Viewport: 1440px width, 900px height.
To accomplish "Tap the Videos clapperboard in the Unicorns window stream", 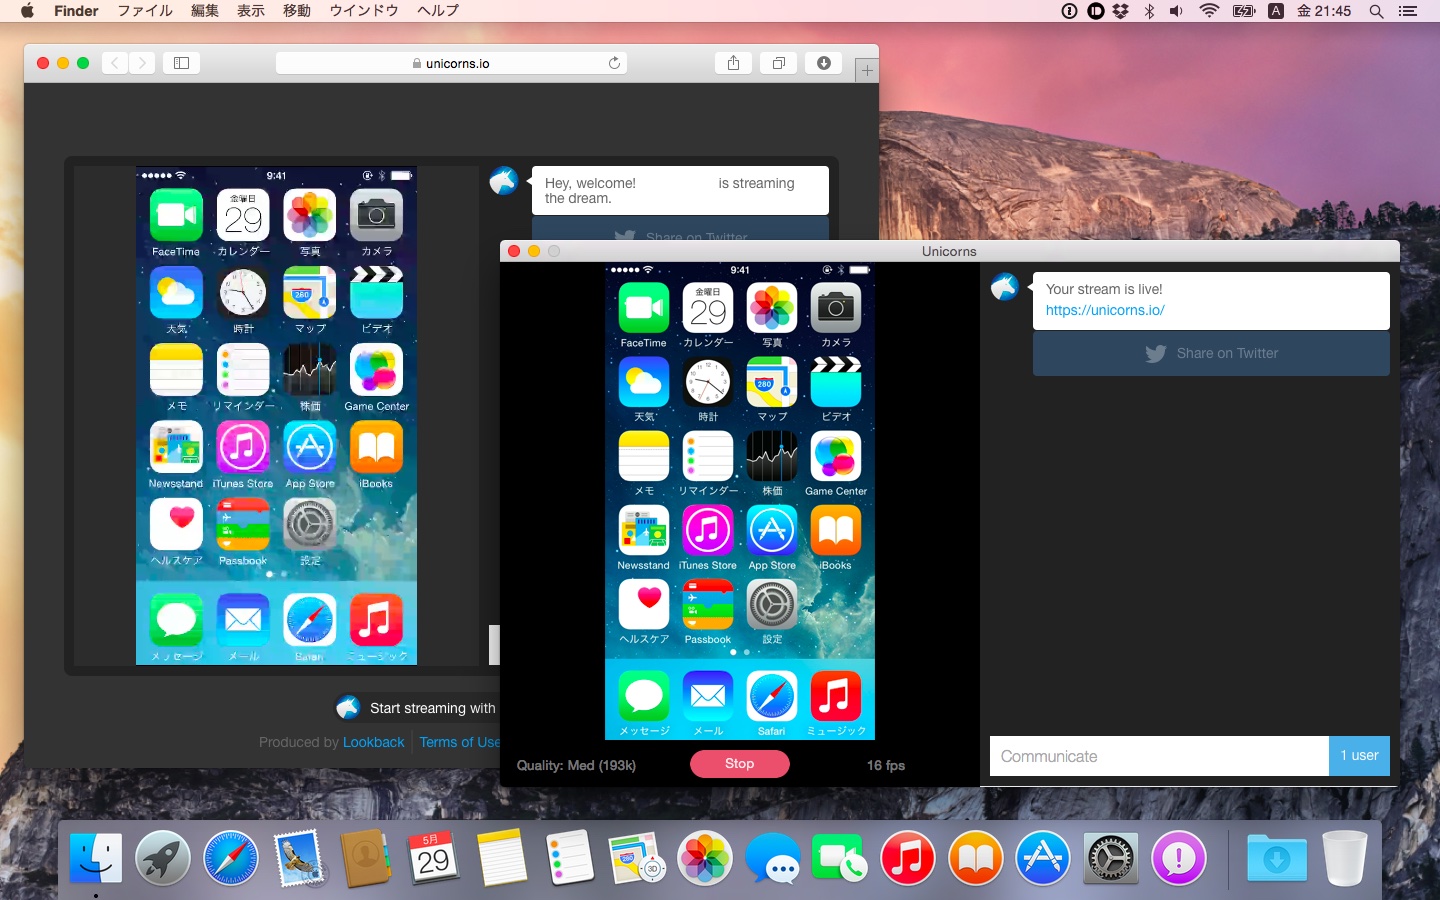I will point(836,382).
